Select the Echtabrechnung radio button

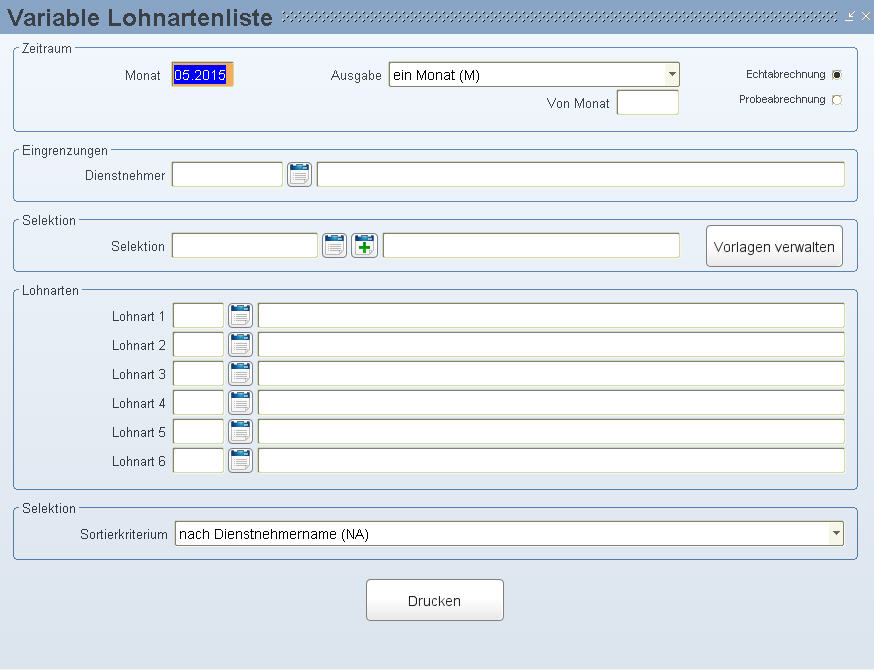click(837, 75)
